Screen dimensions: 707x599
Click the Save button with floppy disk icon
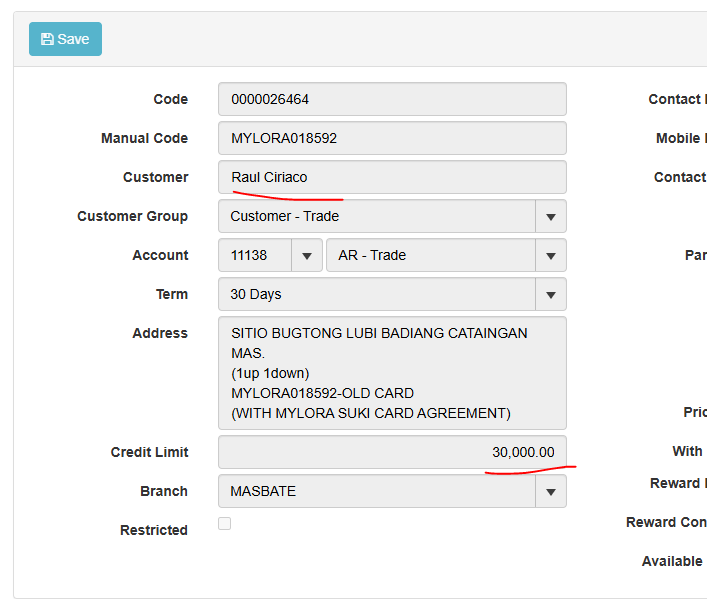(65, 39)
